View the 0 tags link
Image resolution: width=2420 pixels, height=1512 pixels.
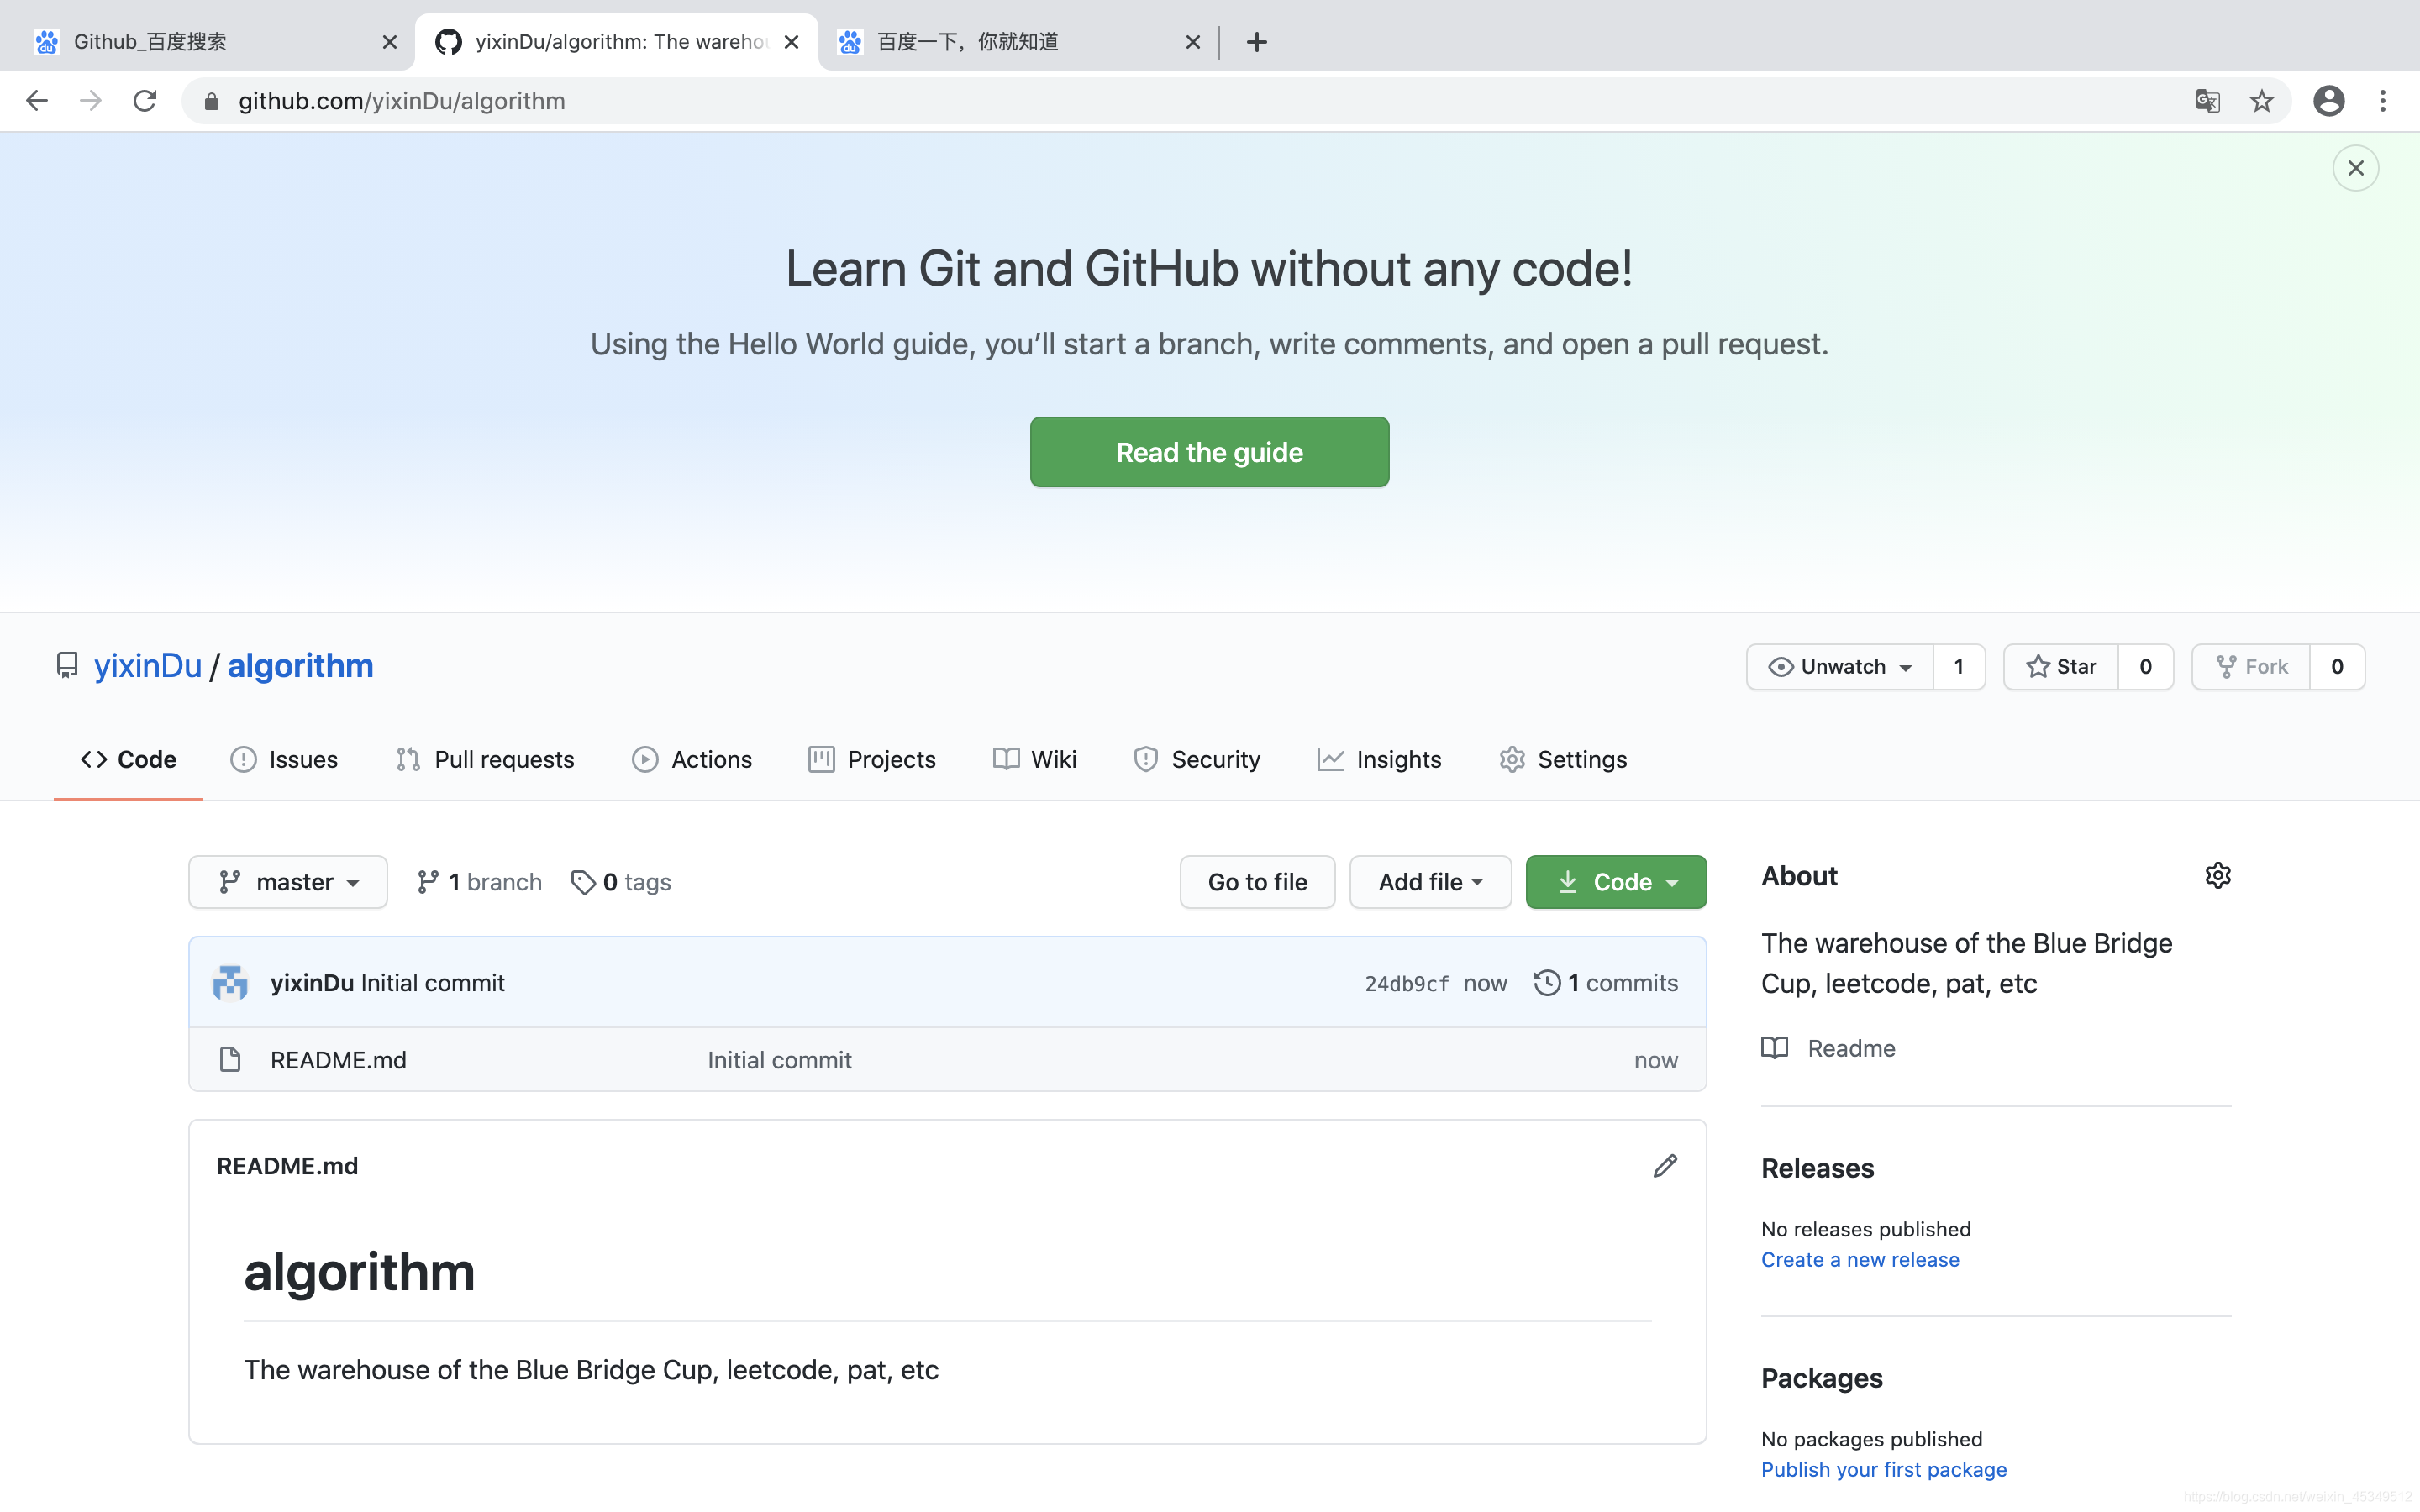pos(621,882)
